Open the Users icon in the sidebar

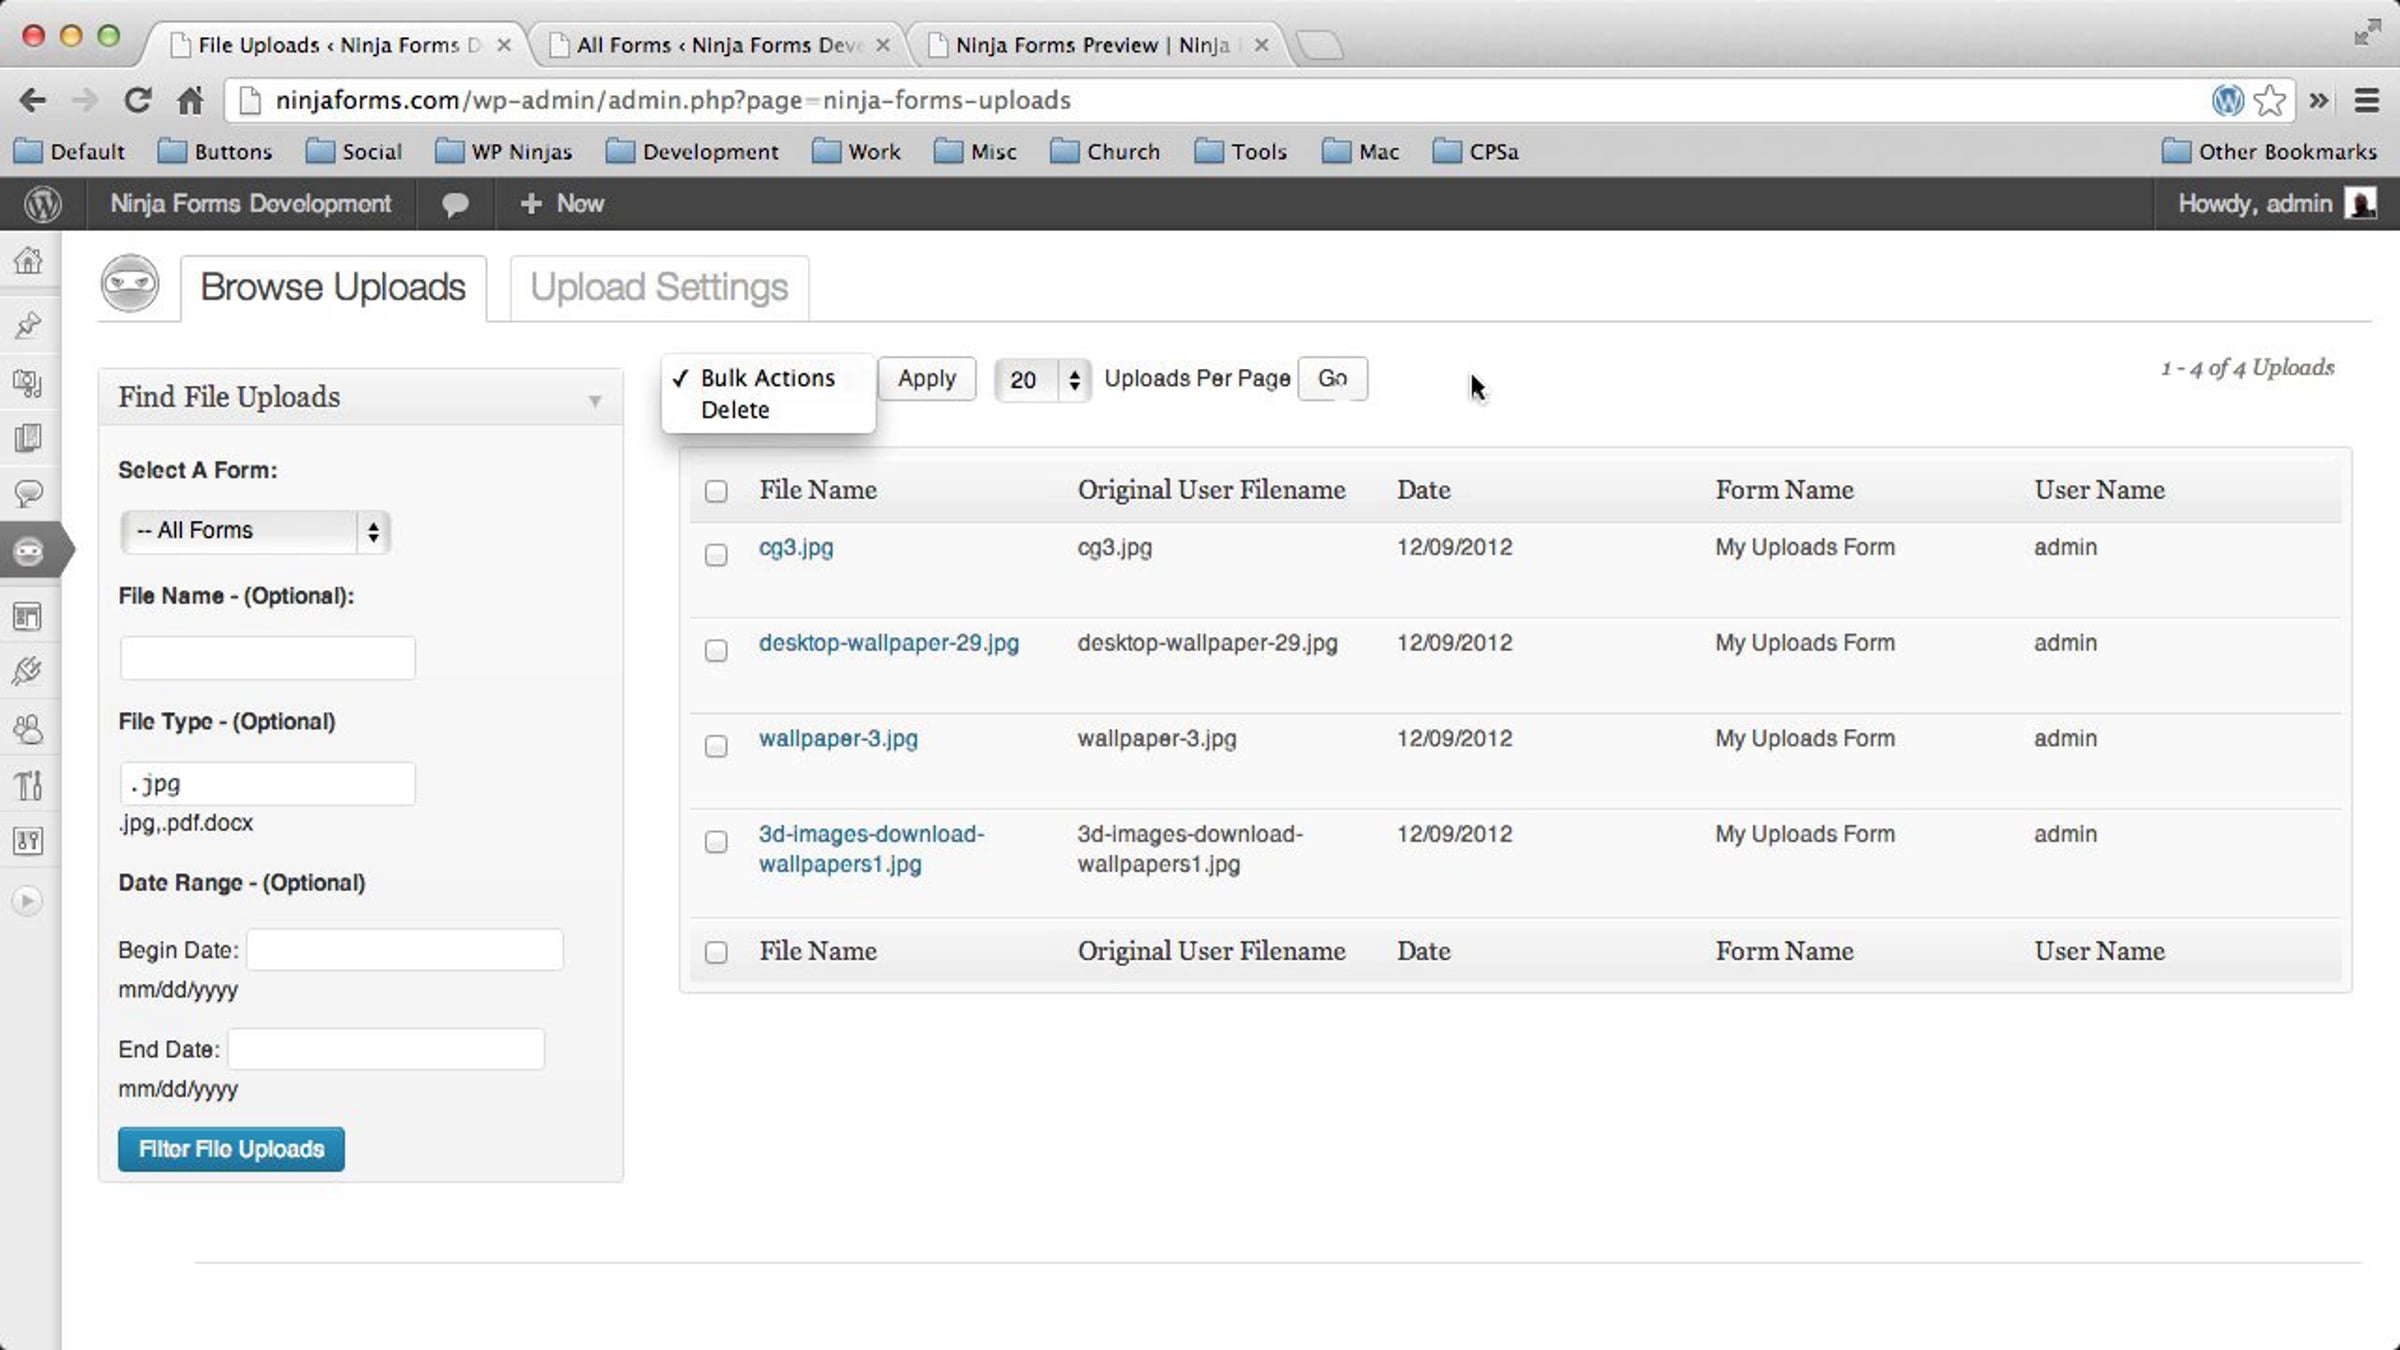click(28, 729)
